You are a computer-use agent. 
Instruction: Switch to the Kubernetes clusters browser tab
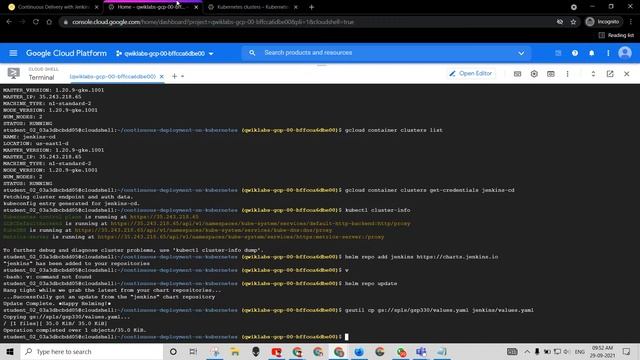(253, 7)
